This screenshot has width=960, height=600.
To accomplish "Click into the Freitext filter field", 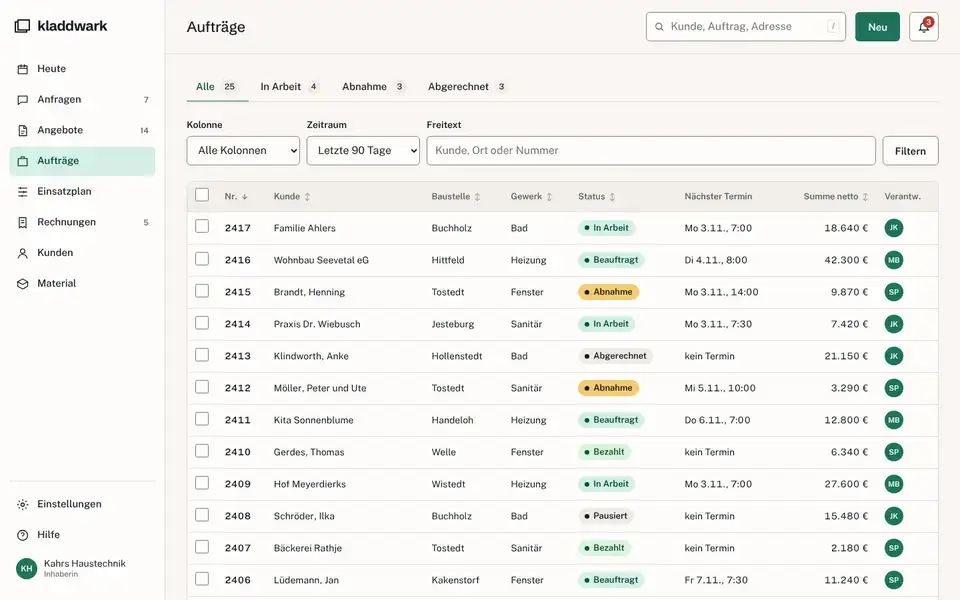I will coord(651,151).
